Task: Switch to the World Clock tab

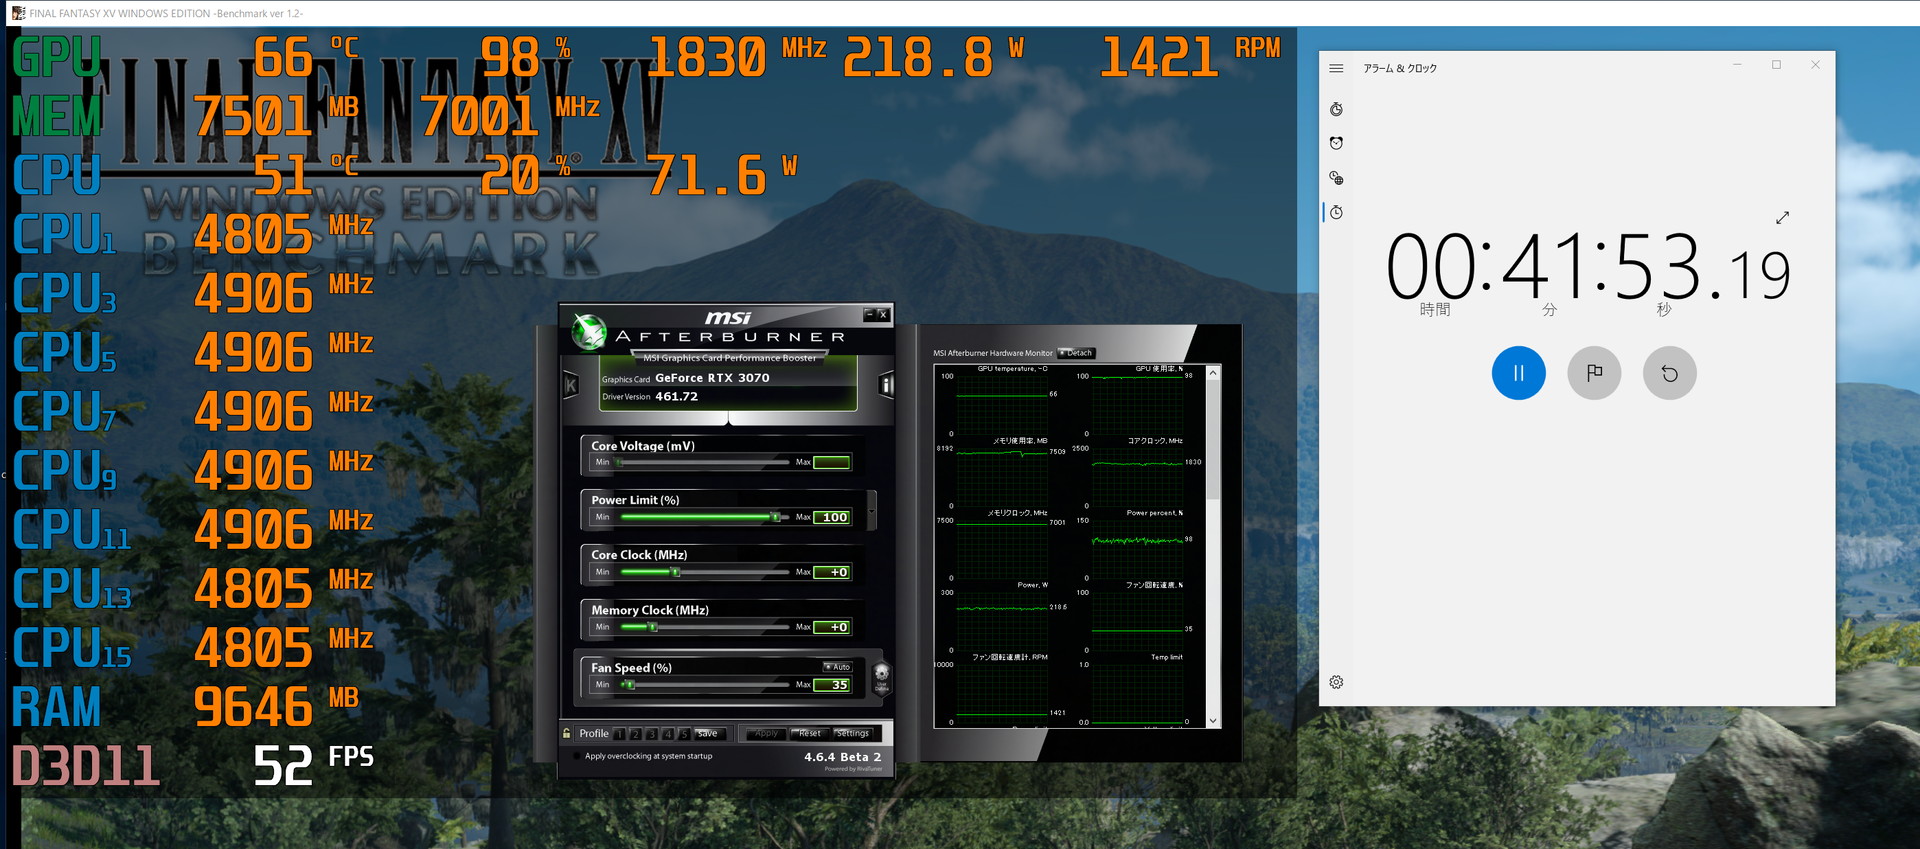Action: pos(1336,178)
